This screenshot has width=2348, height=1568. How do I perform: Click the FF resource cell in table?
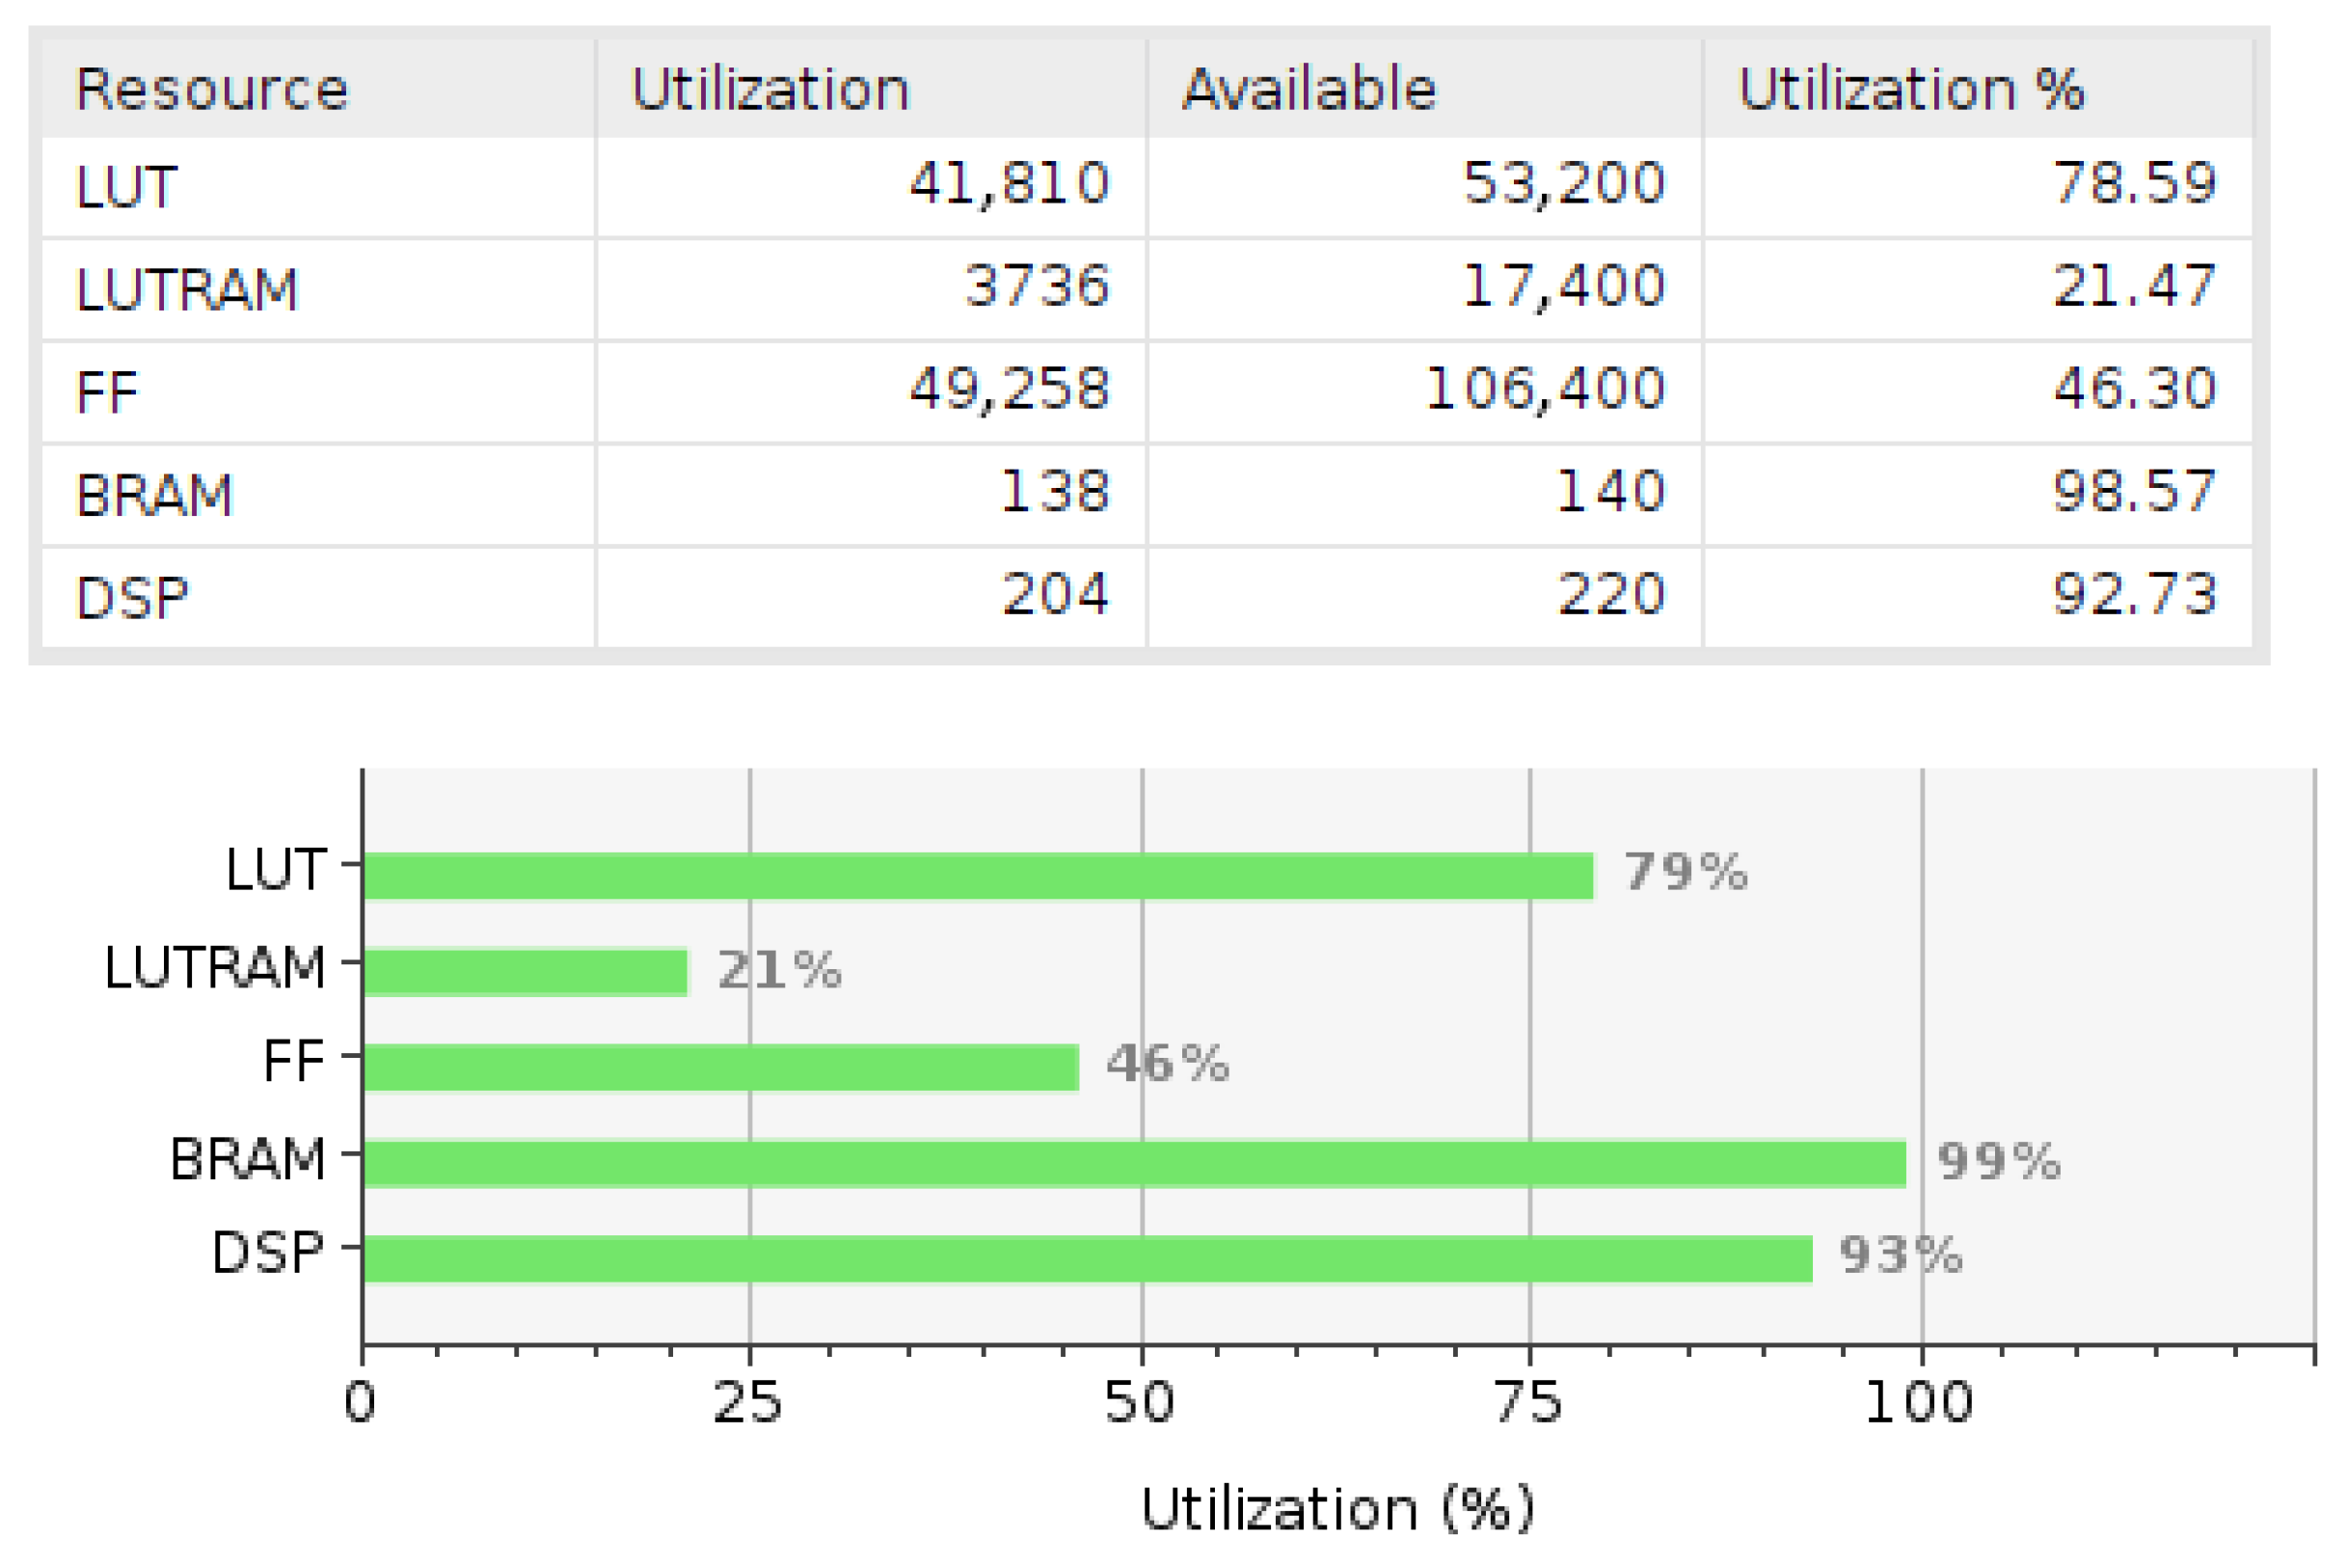pos(107,392)
